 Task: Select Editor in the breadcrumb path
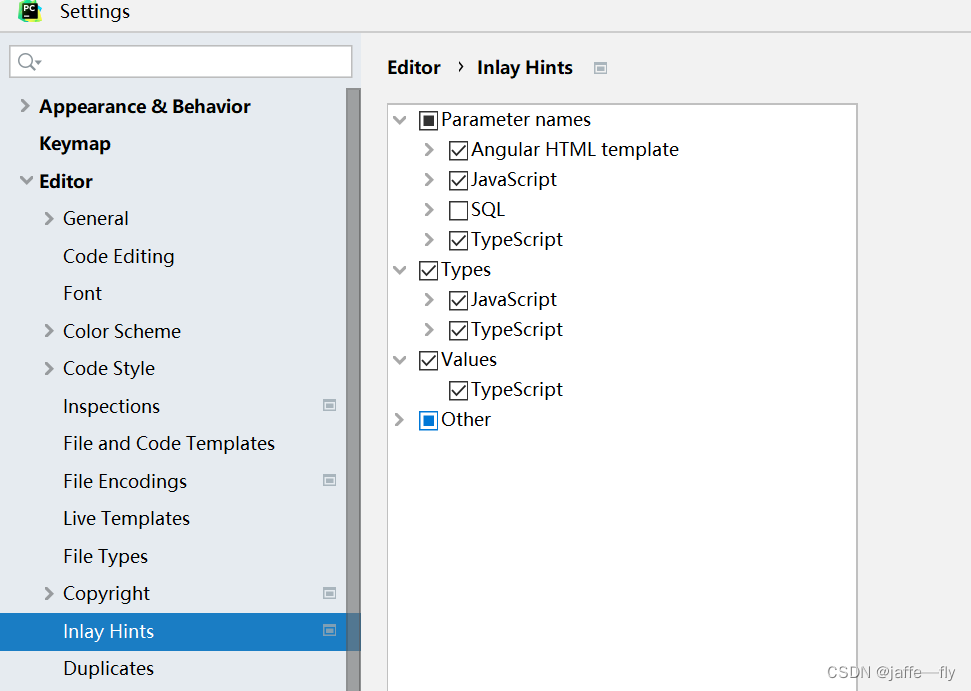(x=413, y=67)
